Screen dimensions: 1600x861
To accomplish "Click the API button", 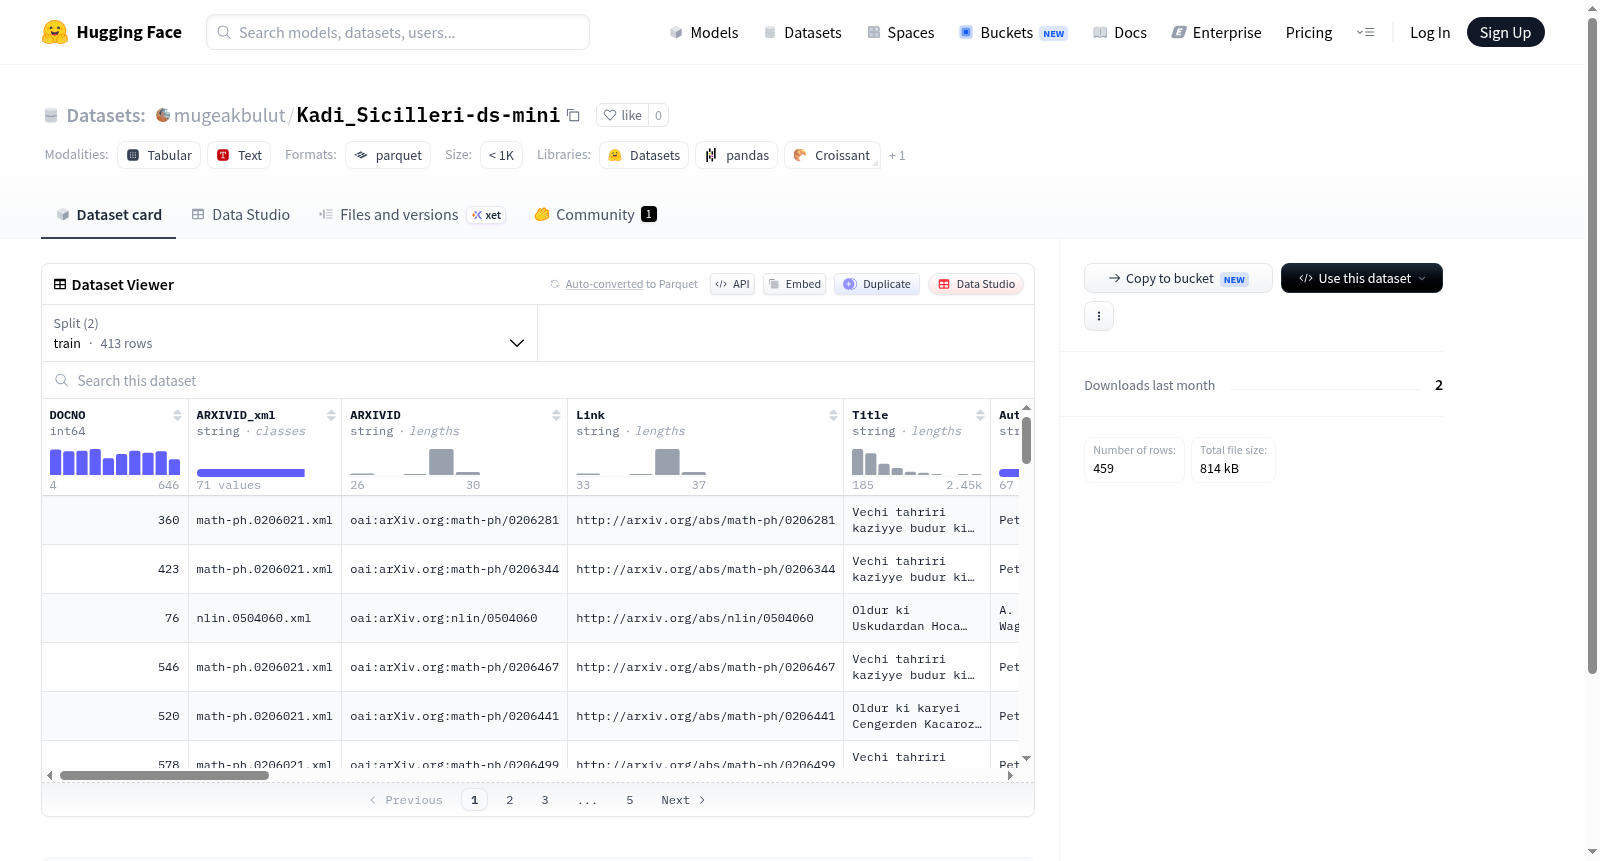I will (732, 284).
